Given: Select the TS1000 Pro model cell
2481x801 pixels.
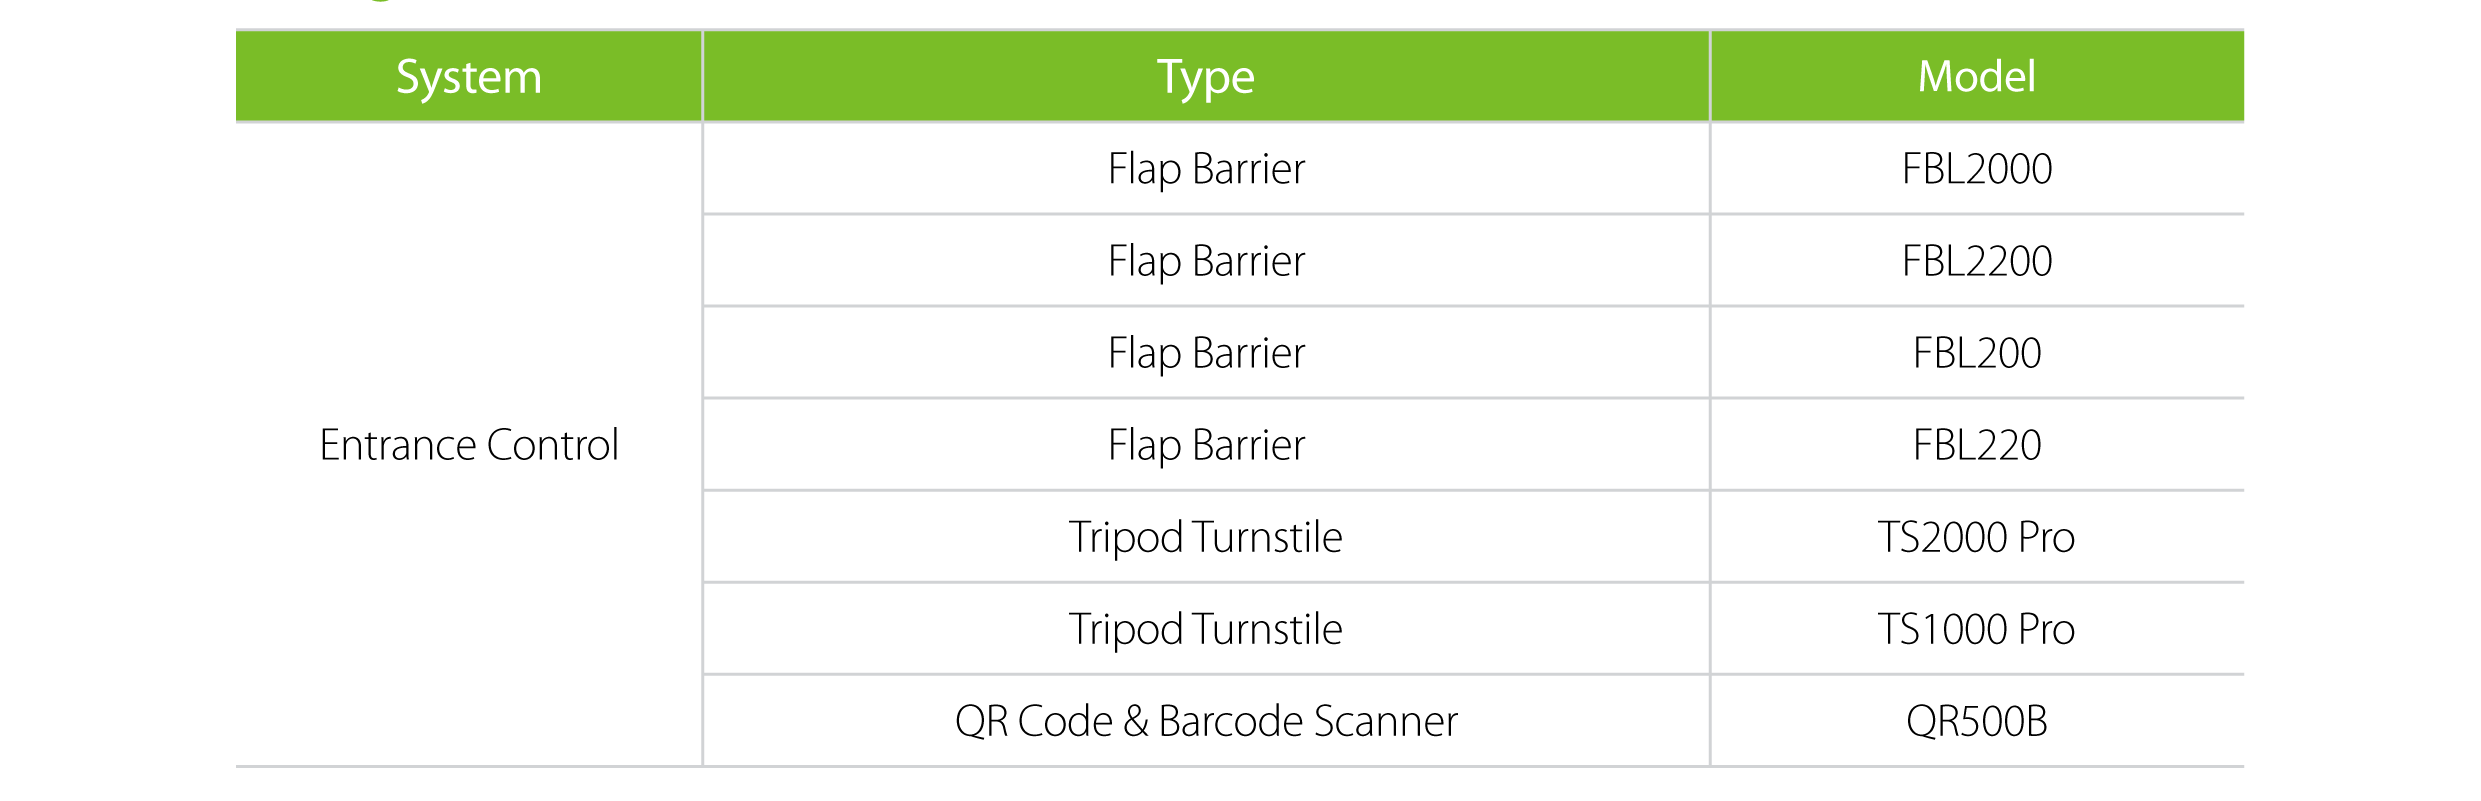Looking at the screenshot, I should 1977,629.
